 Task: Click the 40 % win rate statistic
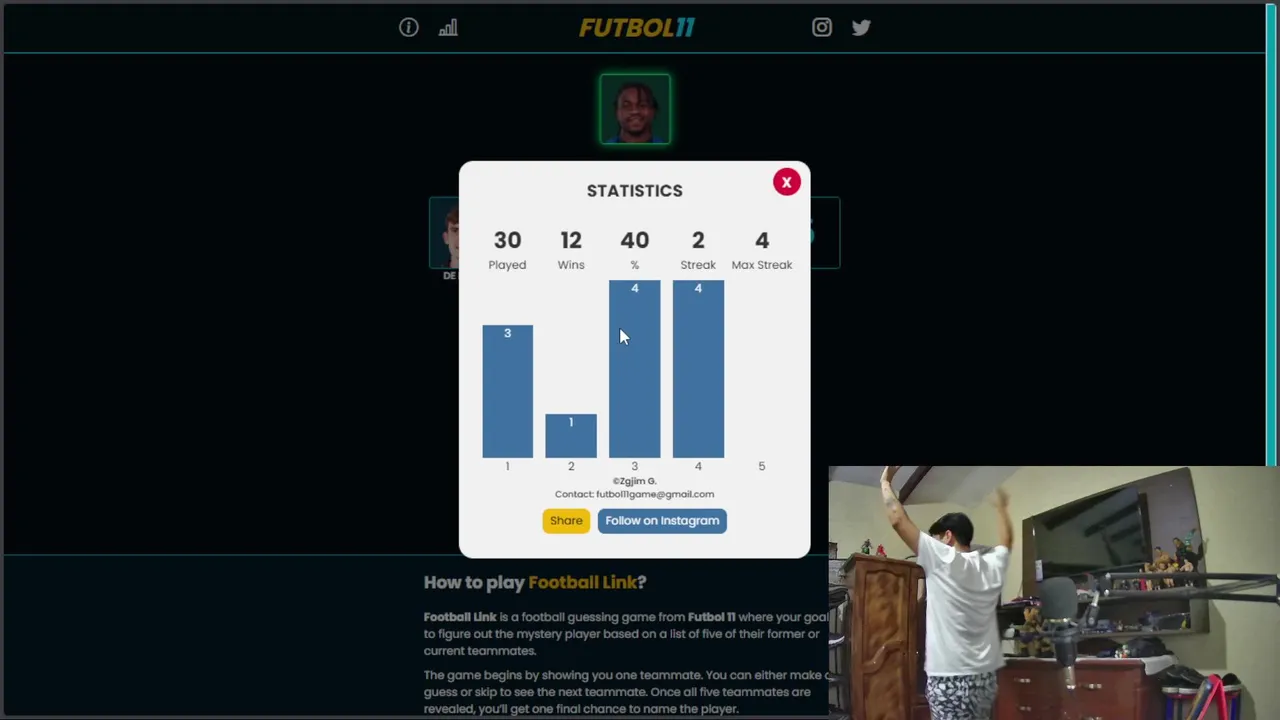pyautogui.click(x=634, y=249)
